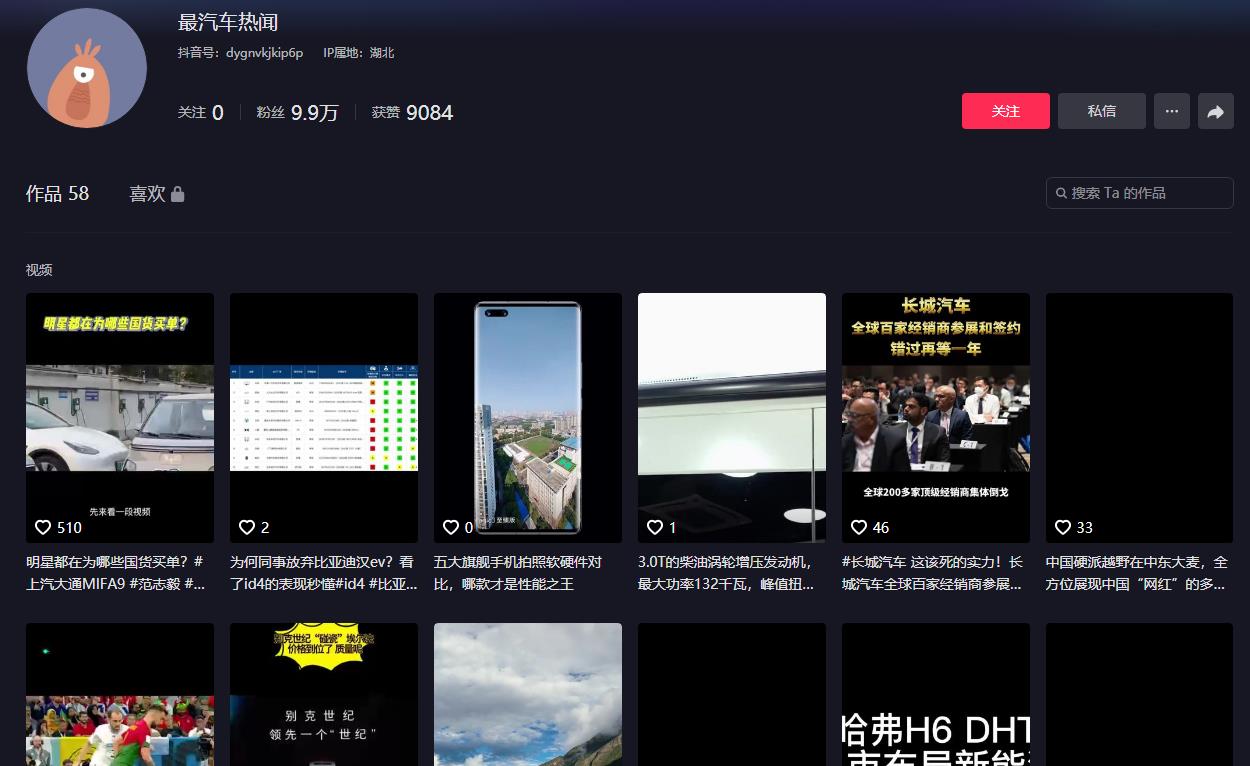Click the profile avatar picture

tap(87, 68)
